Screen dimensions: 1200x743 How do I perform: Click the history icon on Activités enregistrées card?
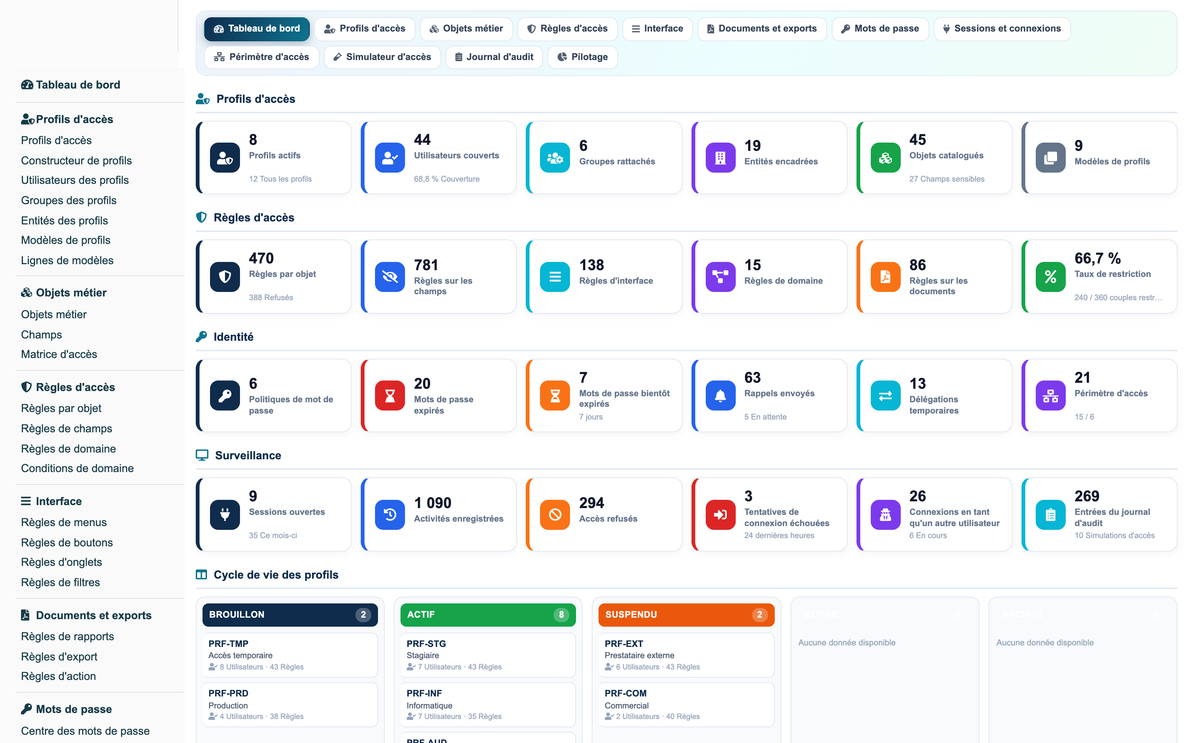(390, 515)
